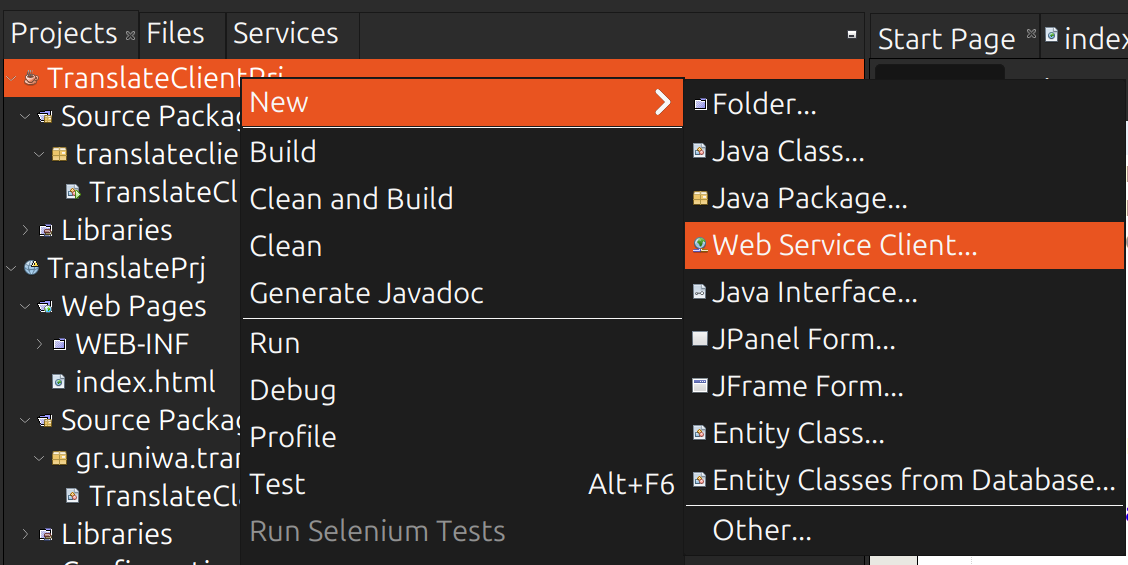Screen dimensions: 1128x565
Task: Select JFrame Form... option
Action: (904, 387)
